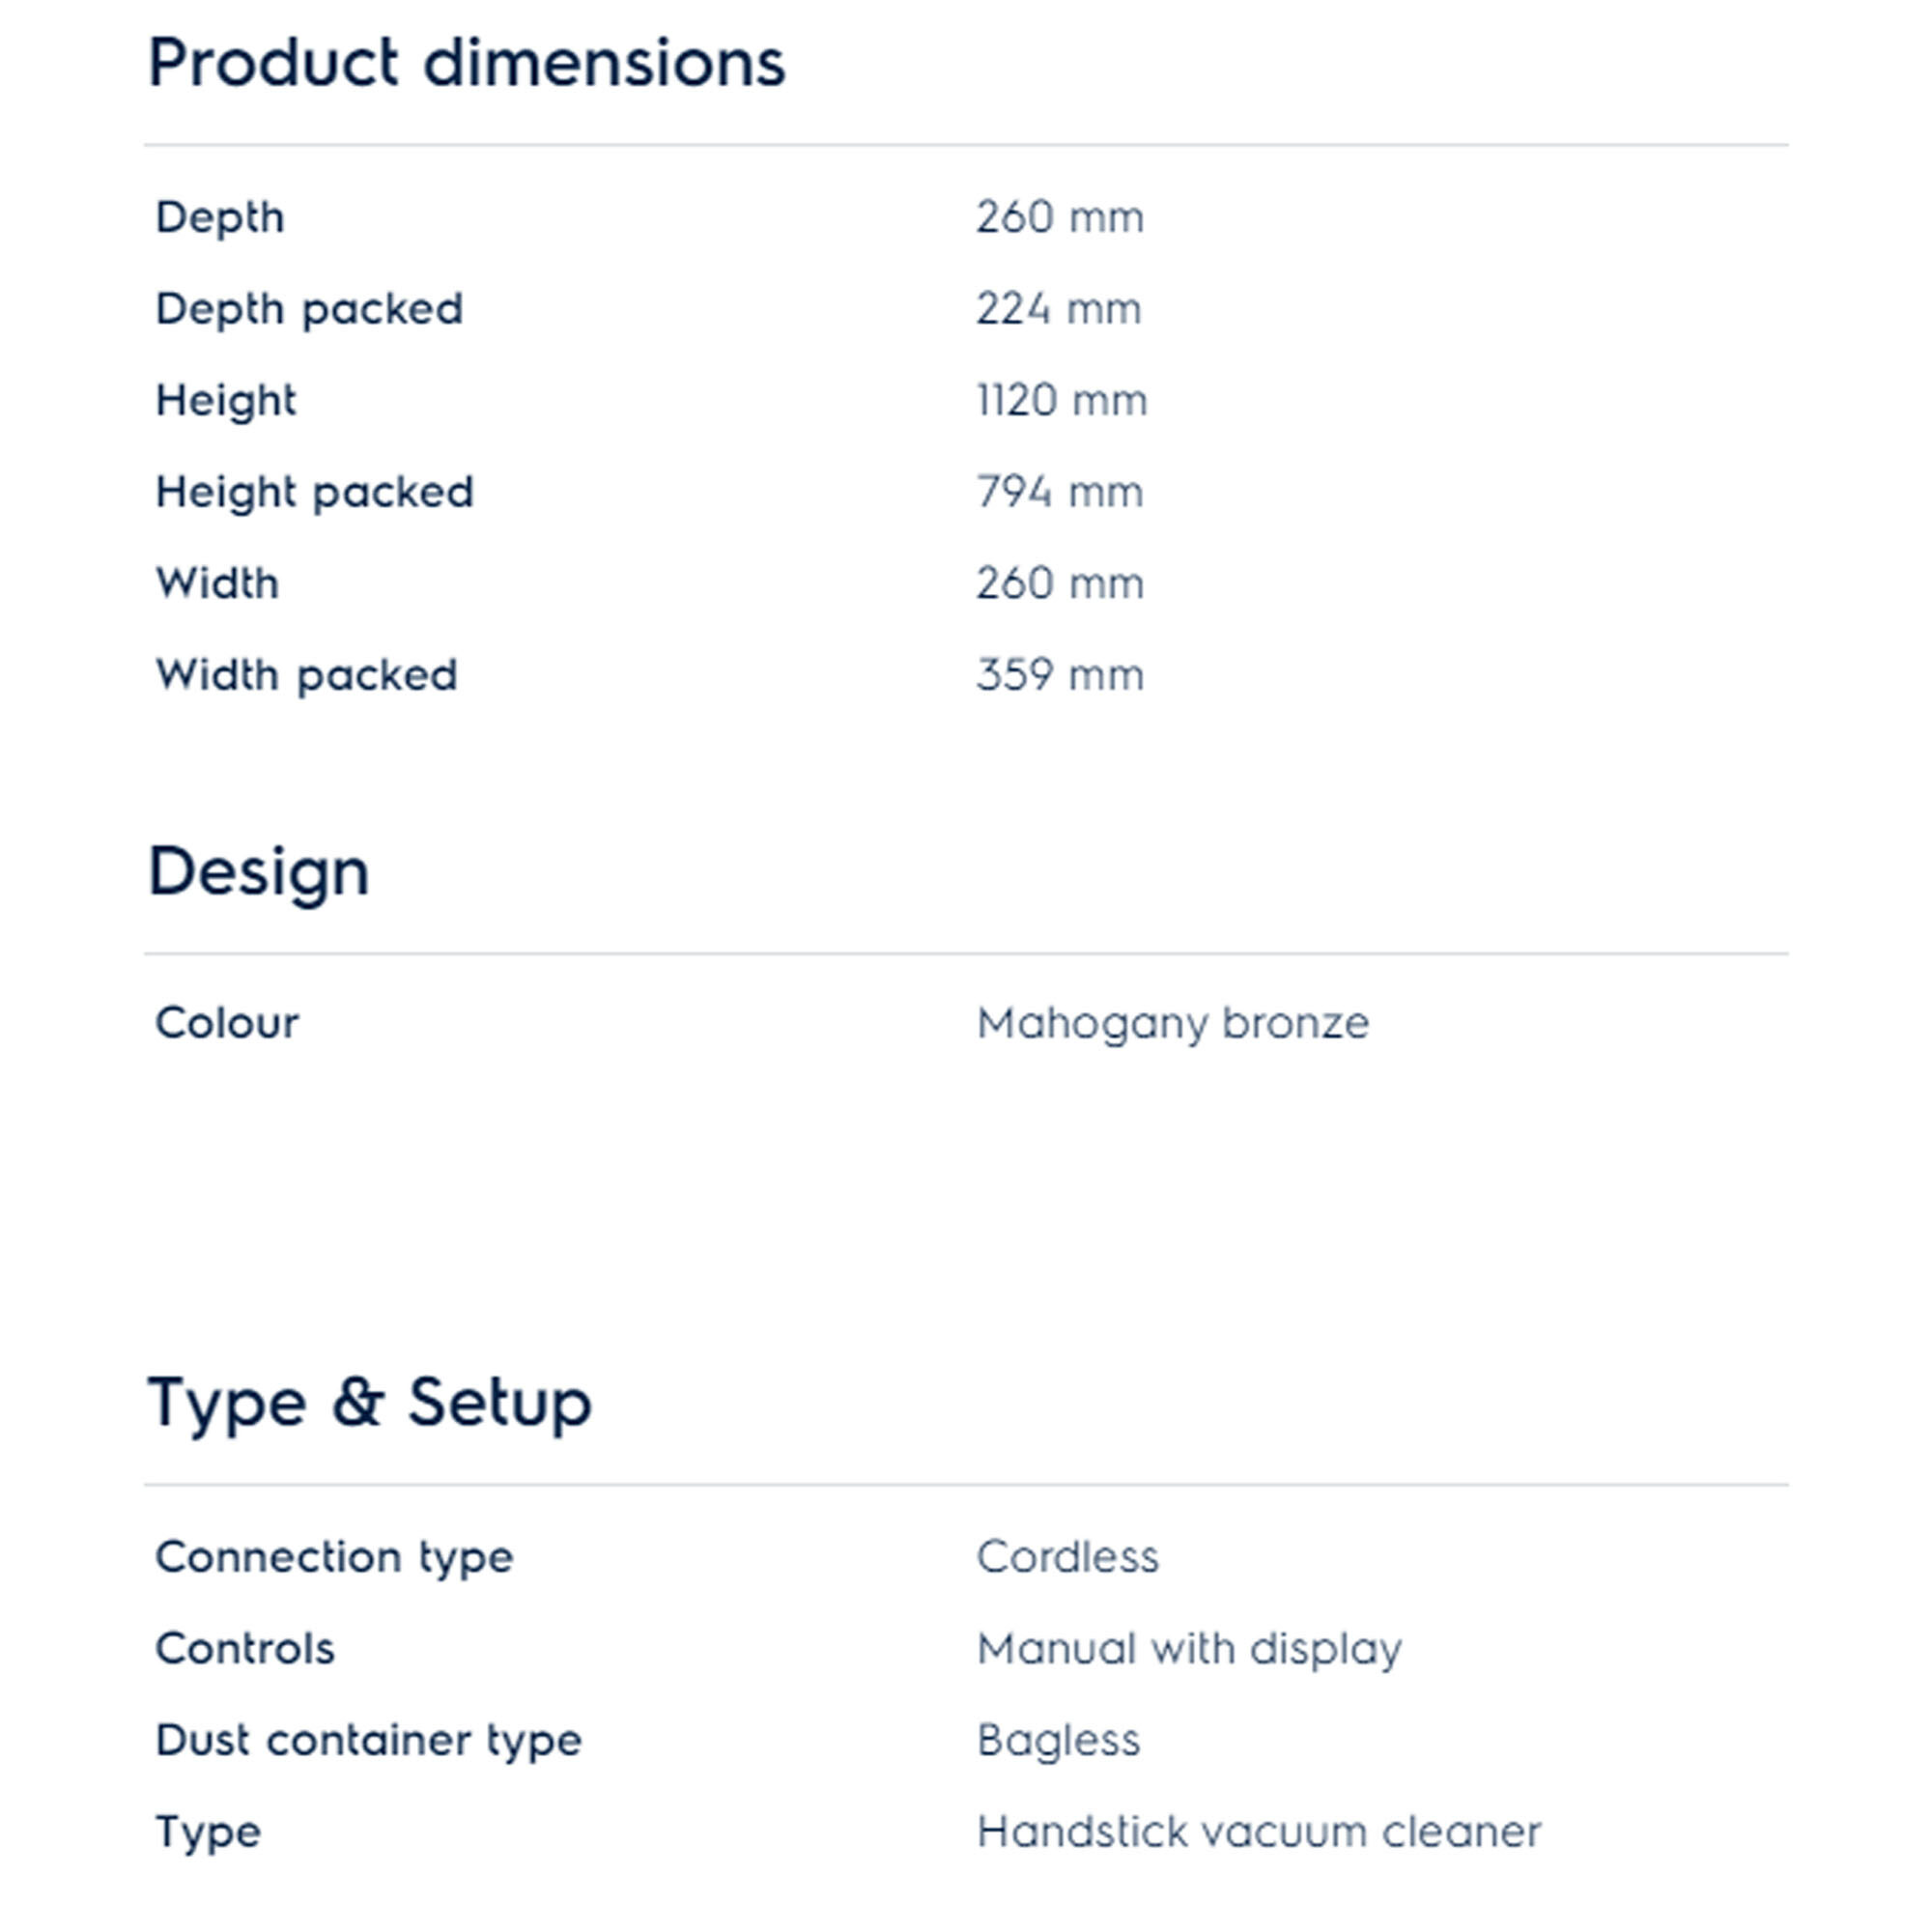The height and width of the screenshot is (1932, 1932).
Task: Select the Cordless value
Action: tap(1068, 1557)
